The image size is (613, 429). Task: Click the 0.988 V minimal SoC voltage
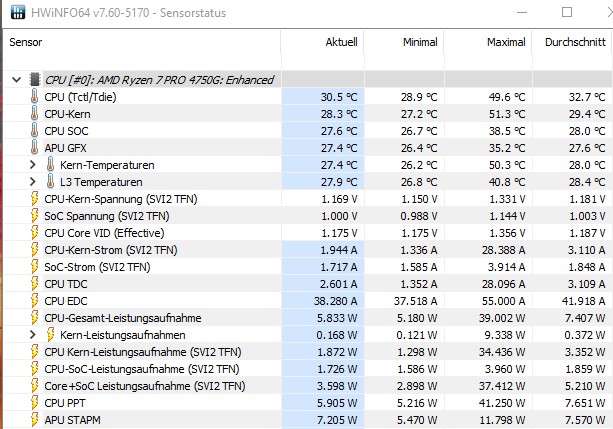[419, 216]
